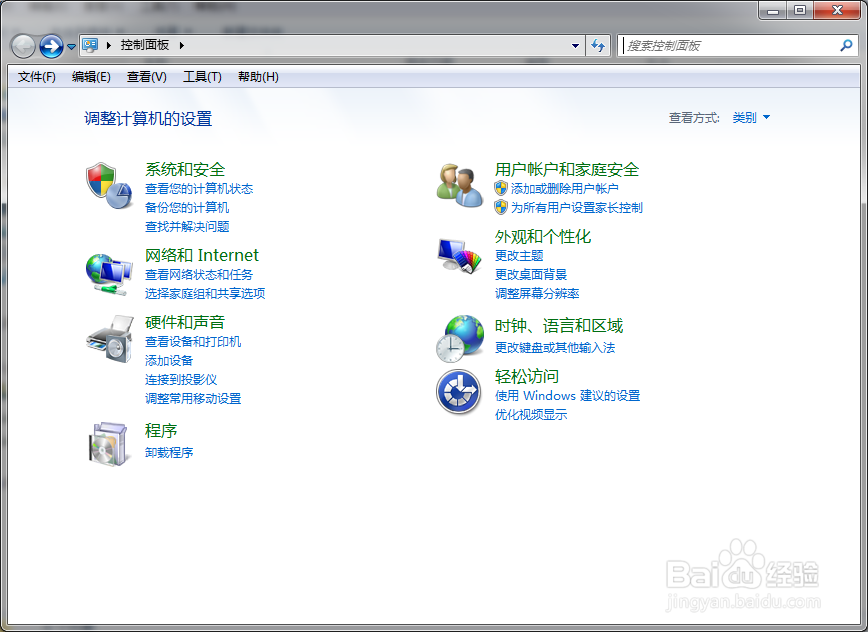Click 优化视频显示 link
This screenshot has height=632, width=868.
531,415
